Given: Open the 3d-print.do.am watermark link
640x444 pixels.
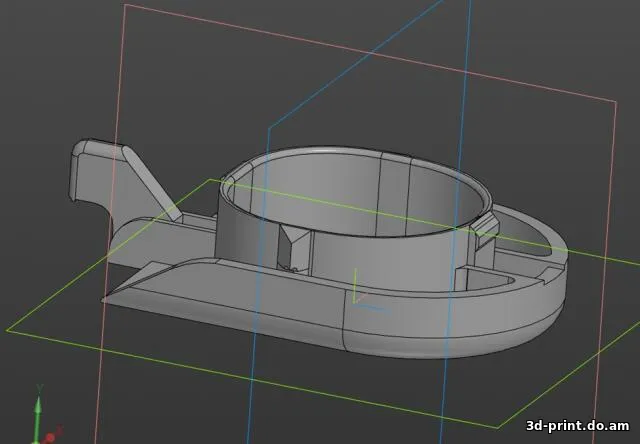Looking at the screenshot, I should click(x=579, y=425).
